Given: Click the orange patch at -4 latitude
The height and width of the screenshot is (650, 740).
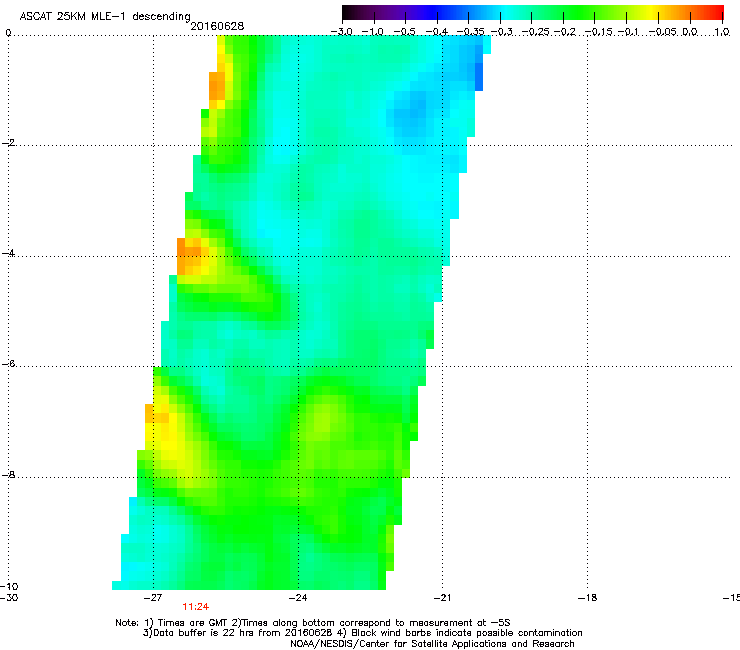Looking at the screenshot, I should click(x=189, y=256).
